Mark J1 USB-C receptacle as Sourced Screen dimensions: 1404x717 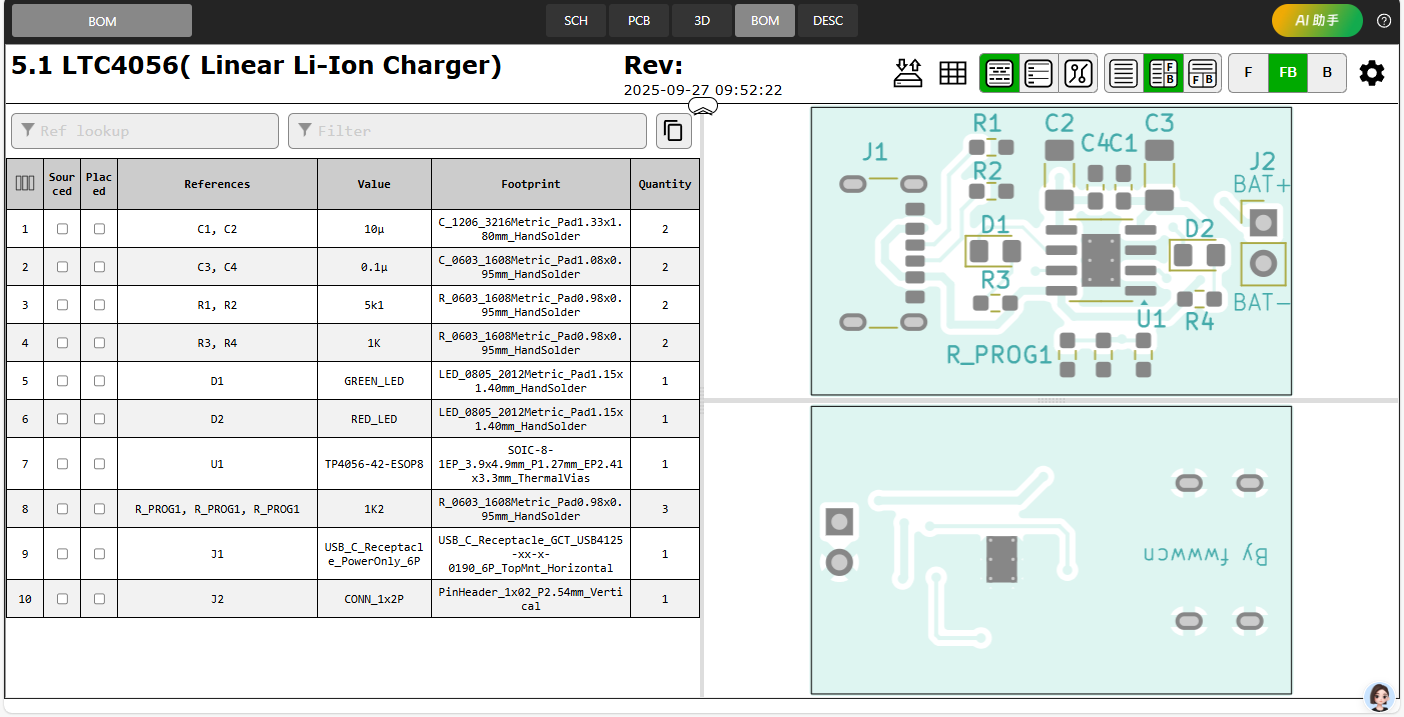pos(62,554)
